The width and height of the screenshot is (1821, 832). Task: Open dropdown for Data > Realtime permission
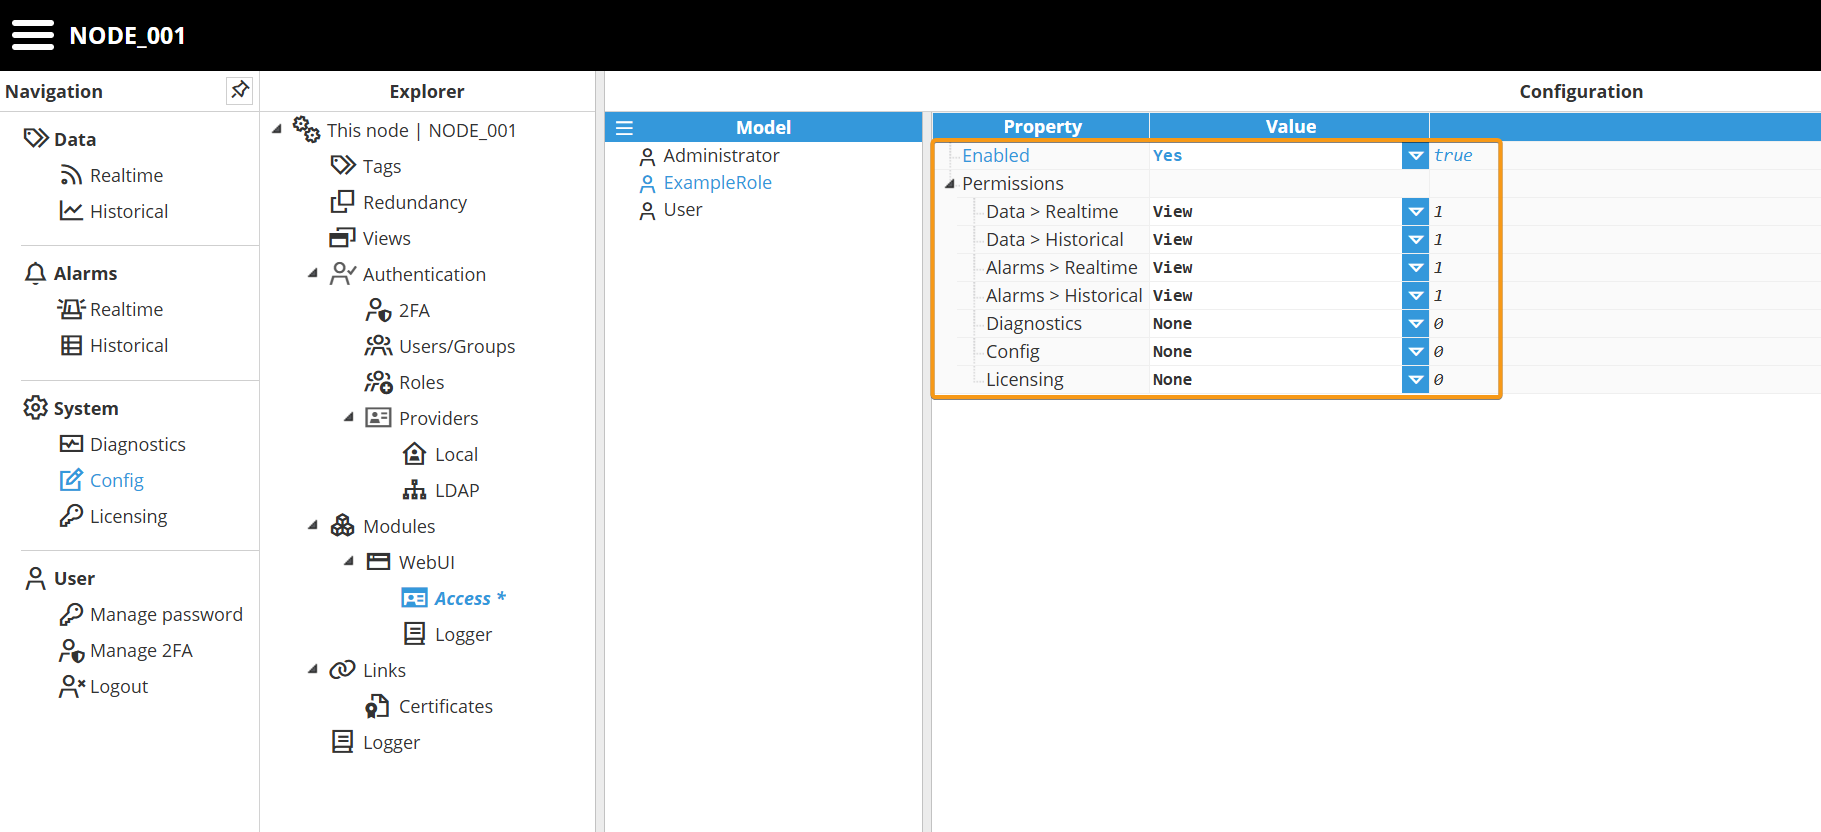click(1415, 212)
